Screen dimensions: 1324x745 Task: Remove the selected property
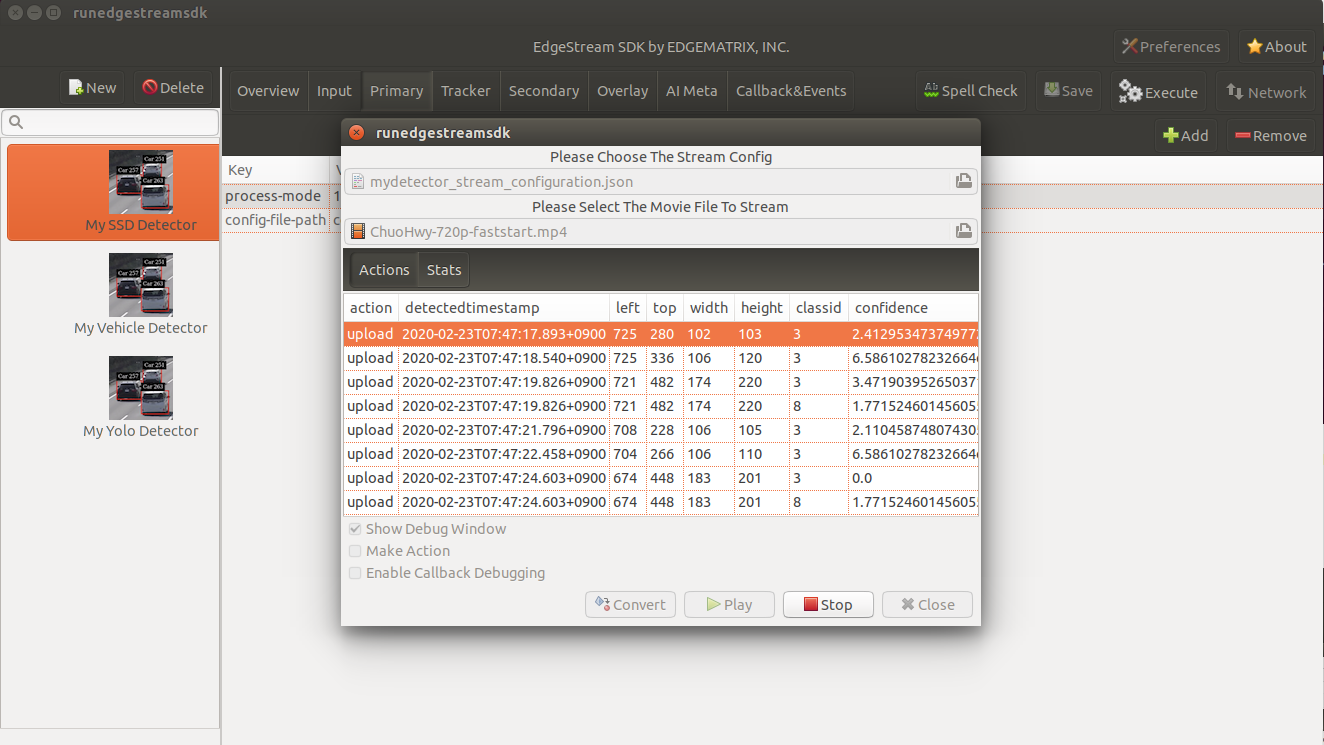pos(1270,136)
